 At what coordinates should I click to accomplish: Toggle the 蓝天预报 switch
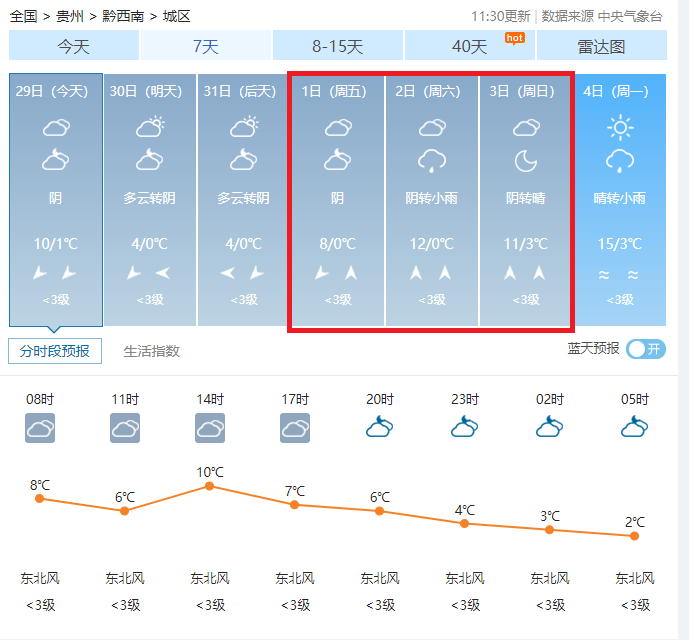coord(646,349)
